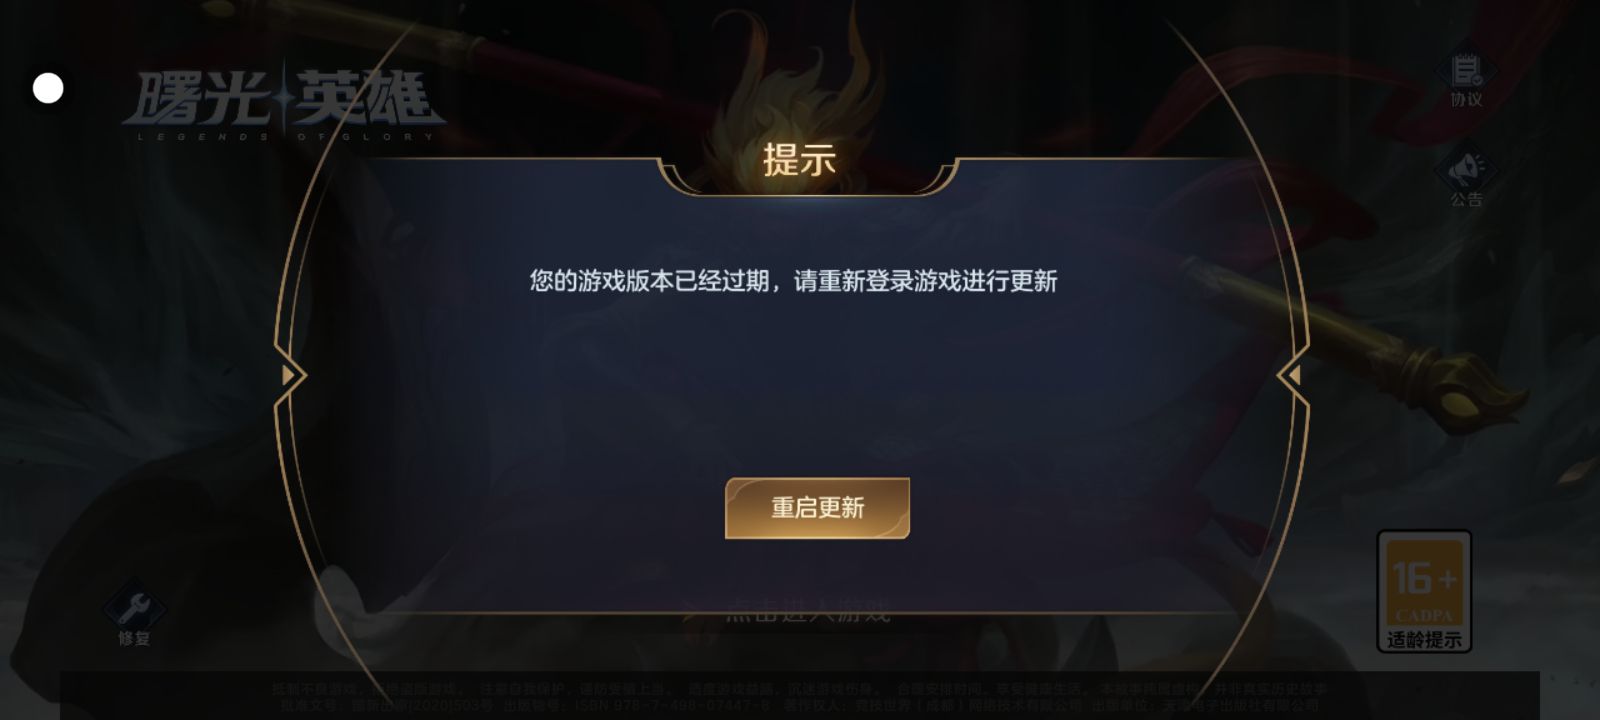The image size is (1600, 720).
Task: Open the 16+ CADPA age rating badge
Action: tap(1424, 591)
